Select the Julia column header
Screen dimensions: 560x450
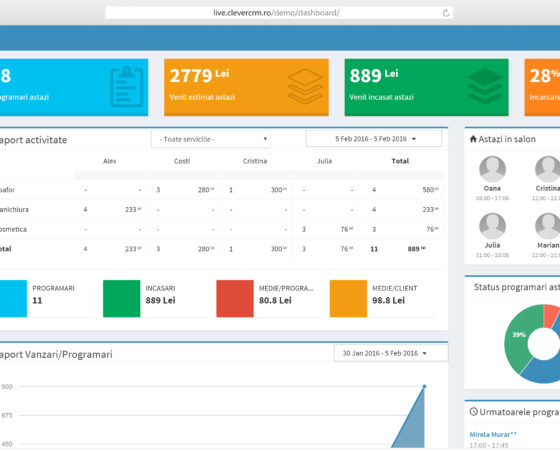(324, 161)
